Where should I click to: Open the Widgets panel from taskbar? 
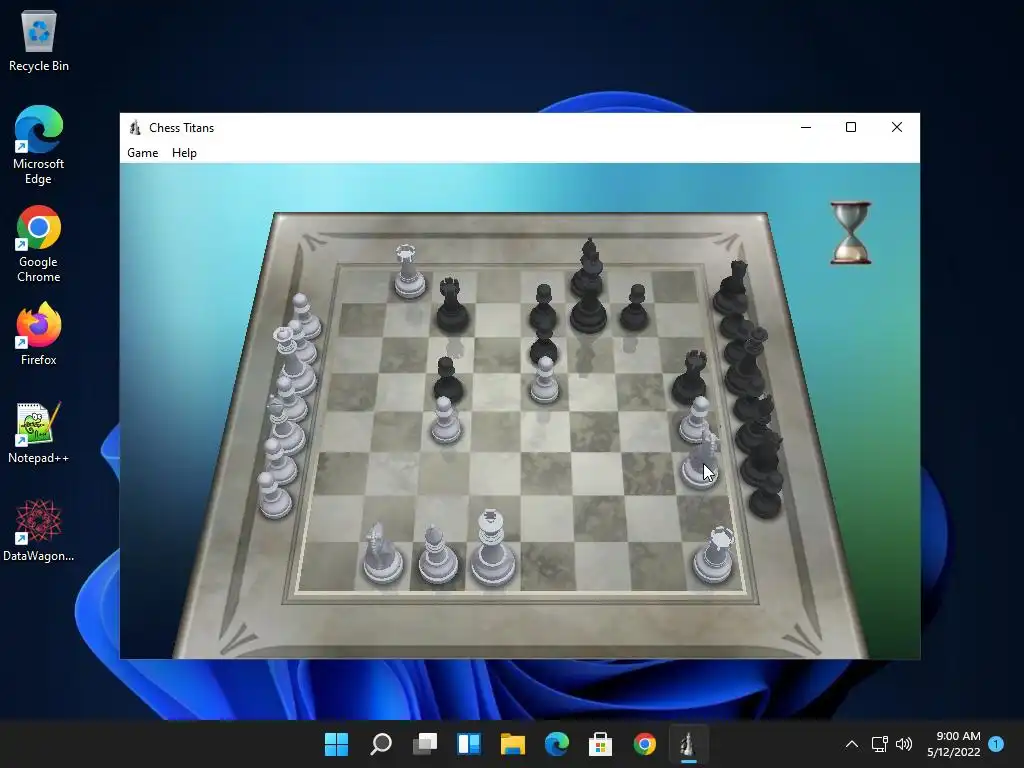click(469, 743)
